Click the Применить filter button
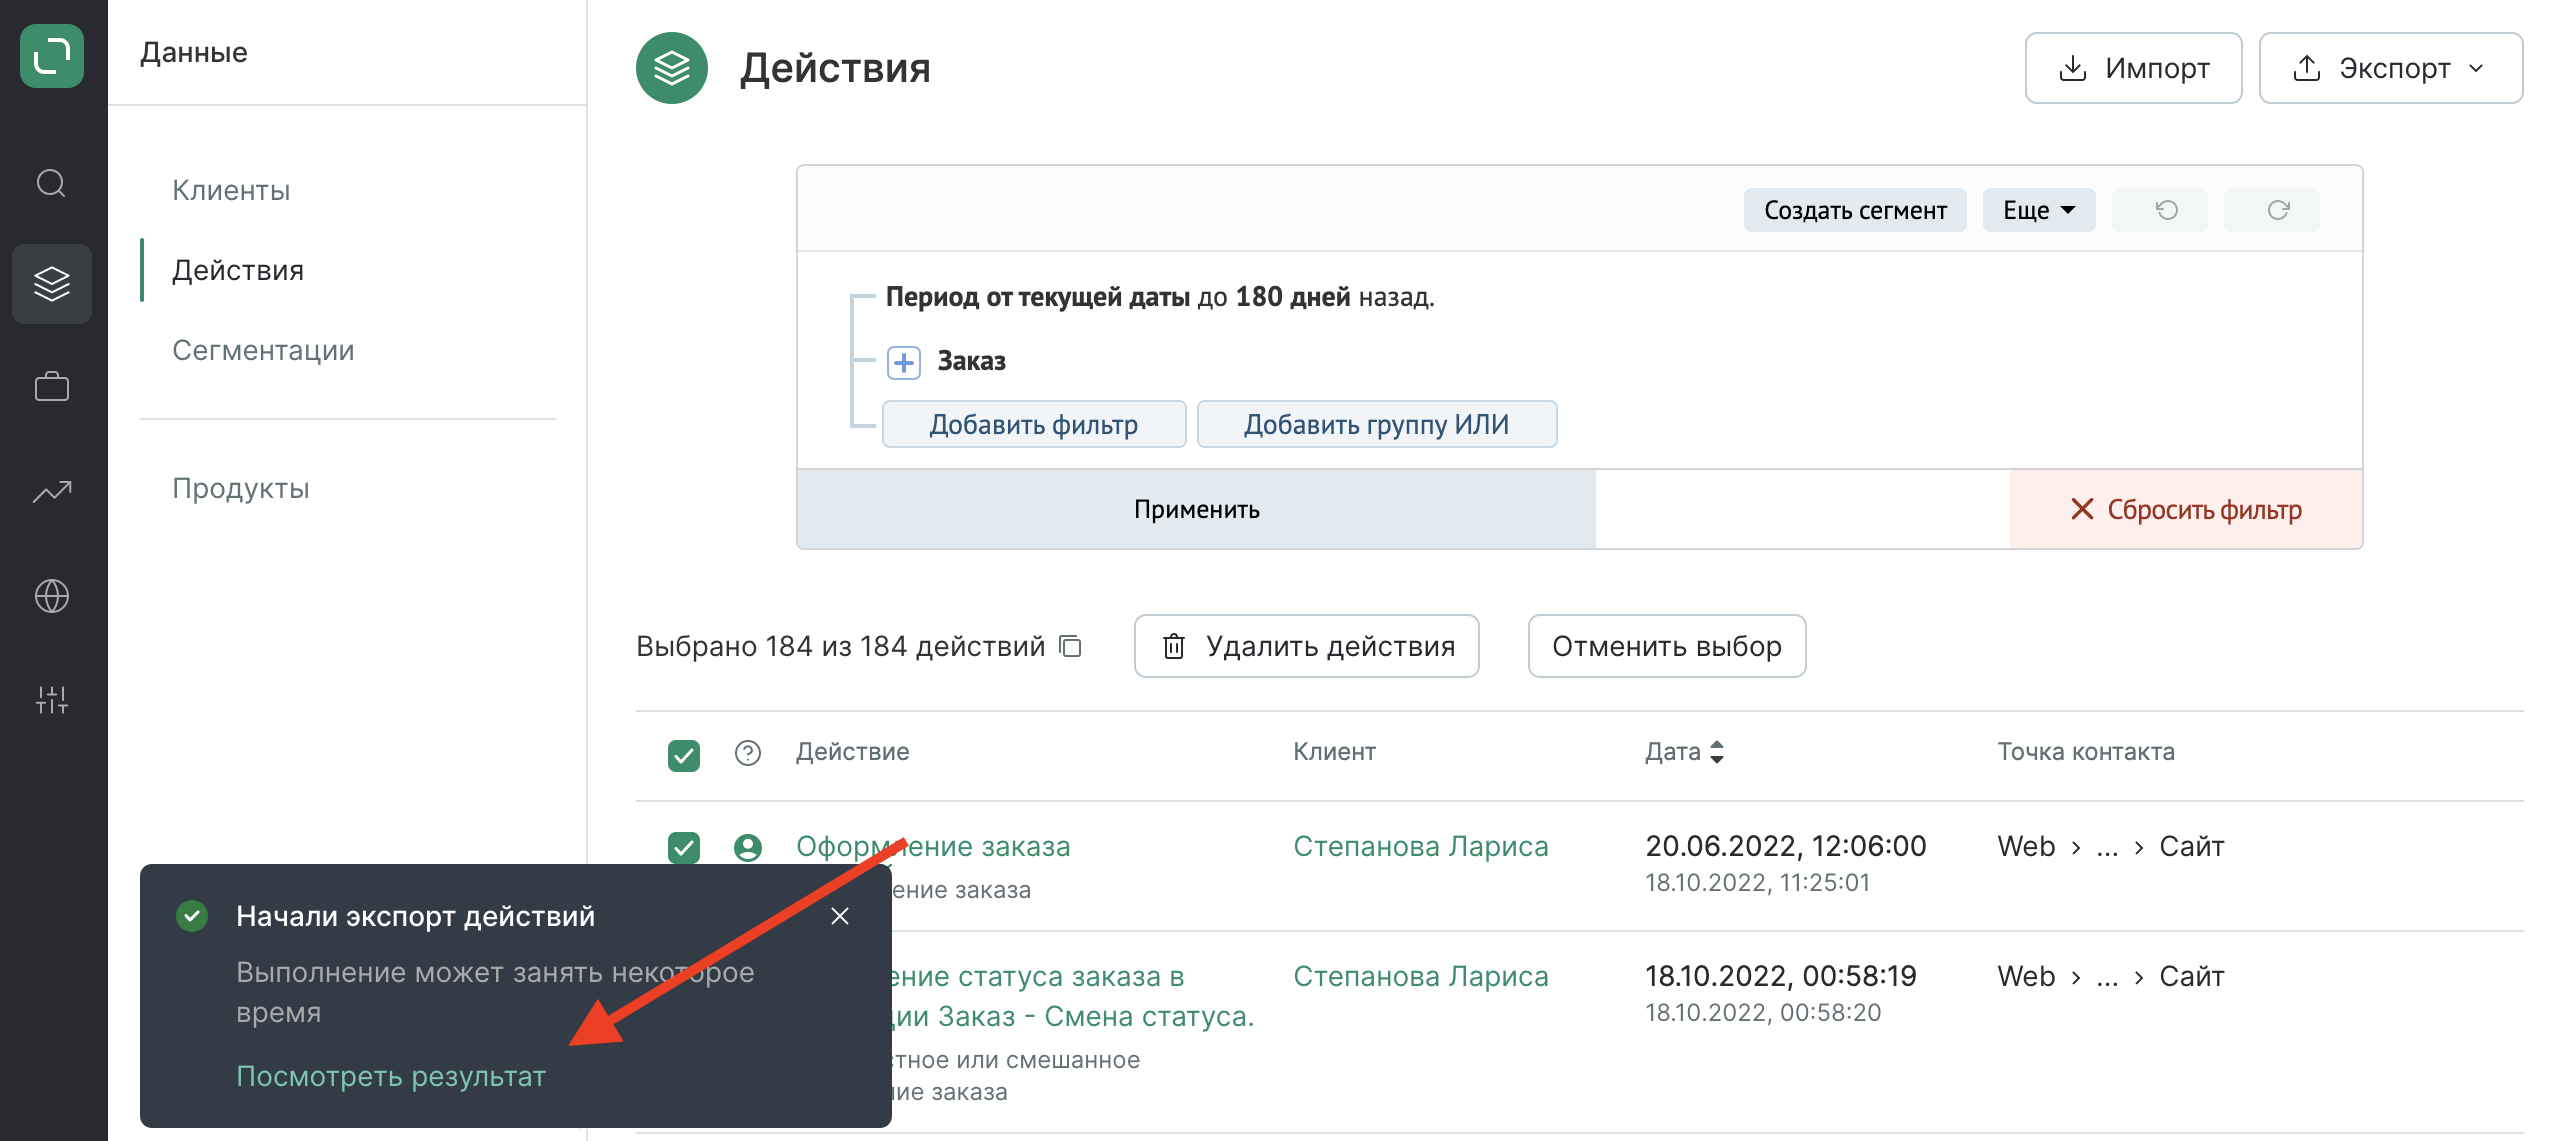 click(1196, 509)
